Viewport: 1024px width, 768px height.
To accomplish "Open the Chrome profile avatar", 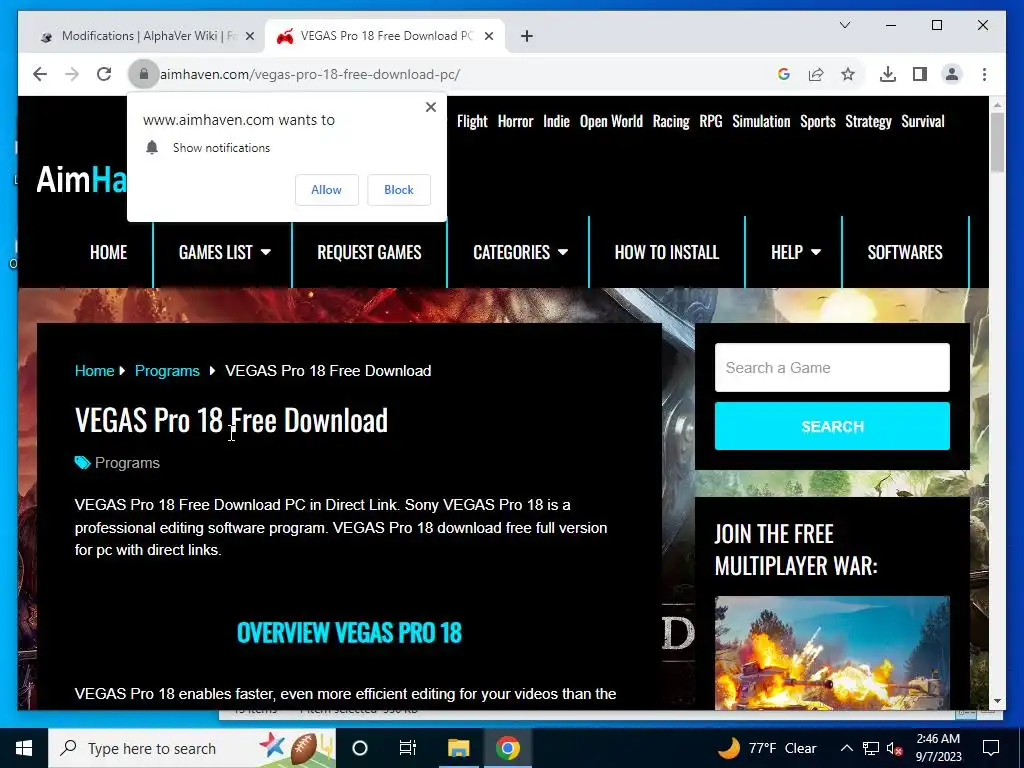I will 952,74.
